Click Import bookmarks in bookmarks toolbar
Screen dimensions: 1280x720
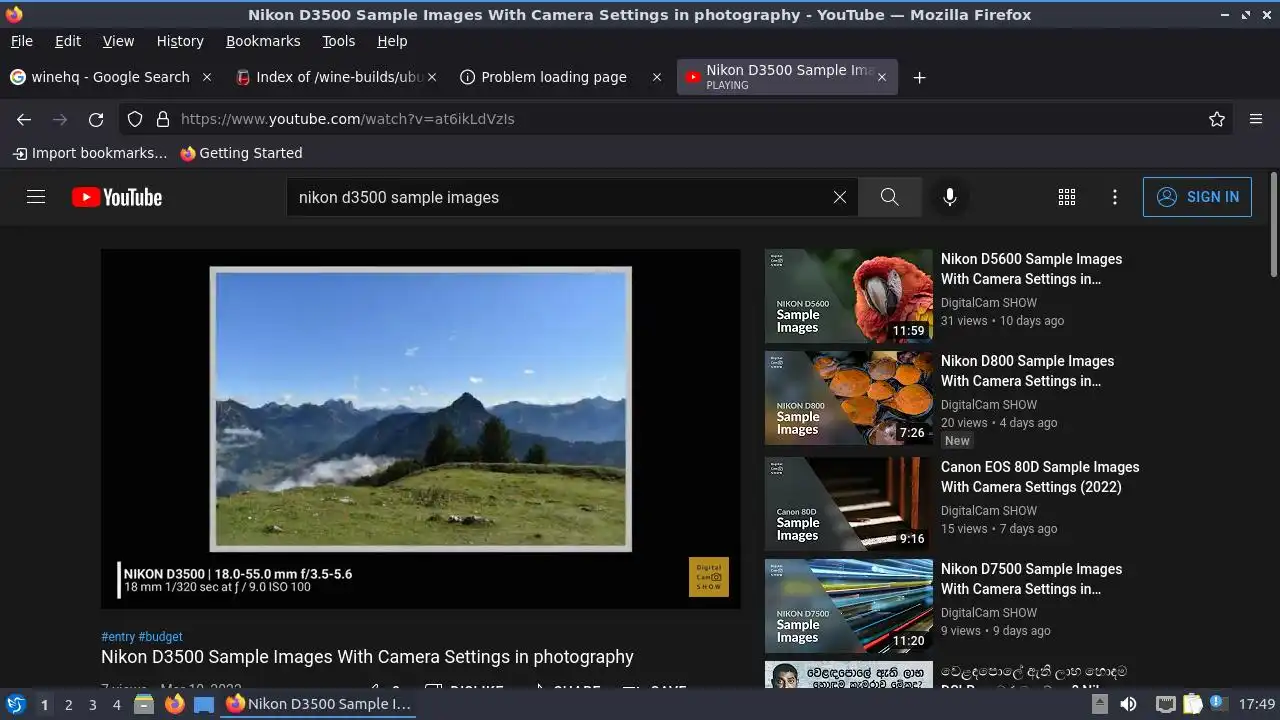[90, 153]
